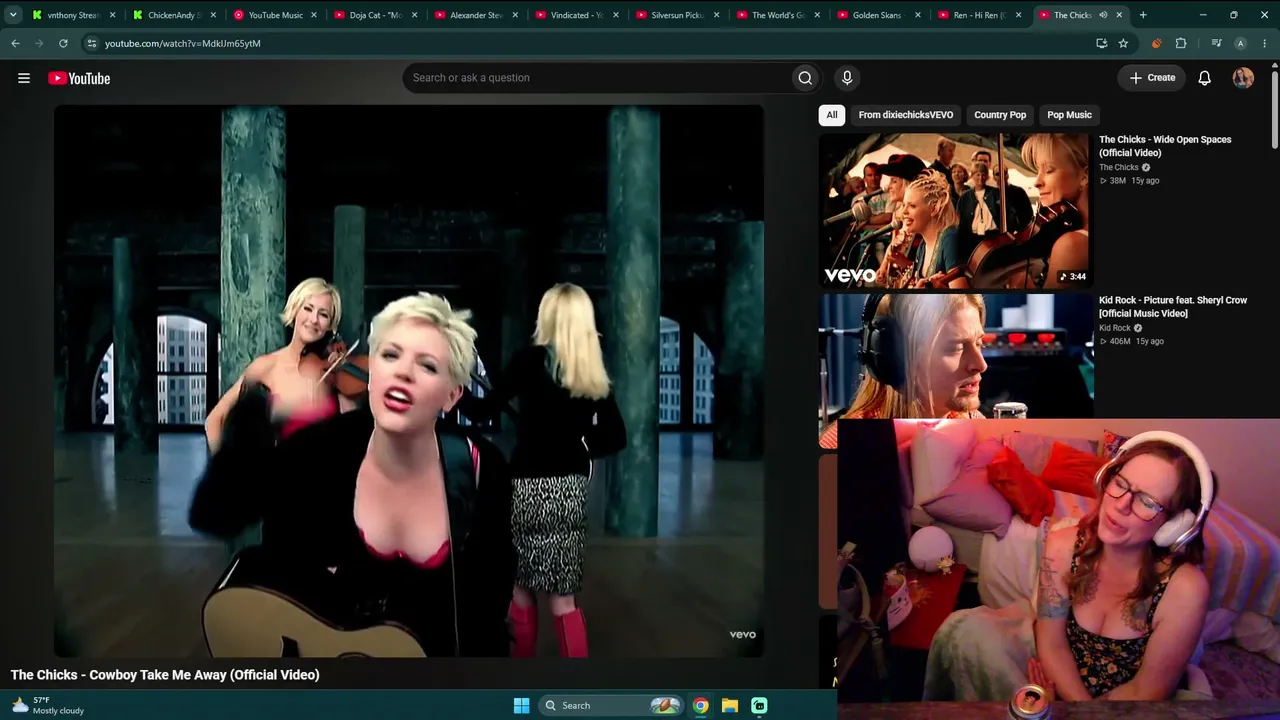Switch to the Golden Skans tab
This screenshot has height=720, width=1280.
click(x=879, y=15)
